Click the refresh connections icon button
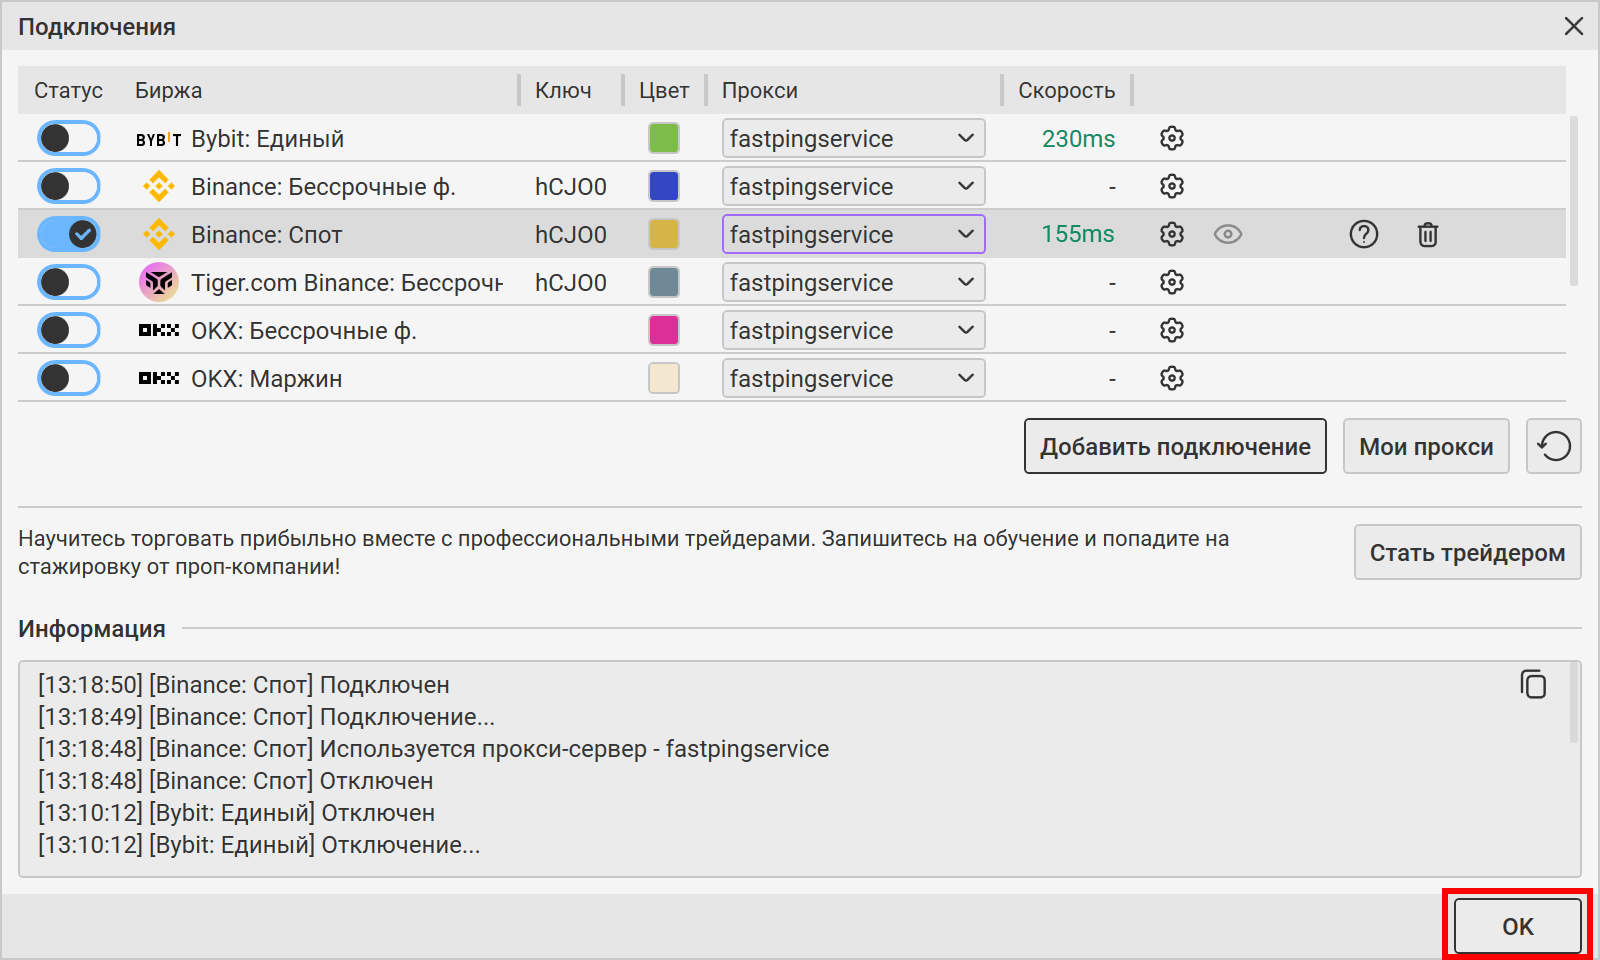This screenshot has height=960, width=1600. [x=1553, y=446]
